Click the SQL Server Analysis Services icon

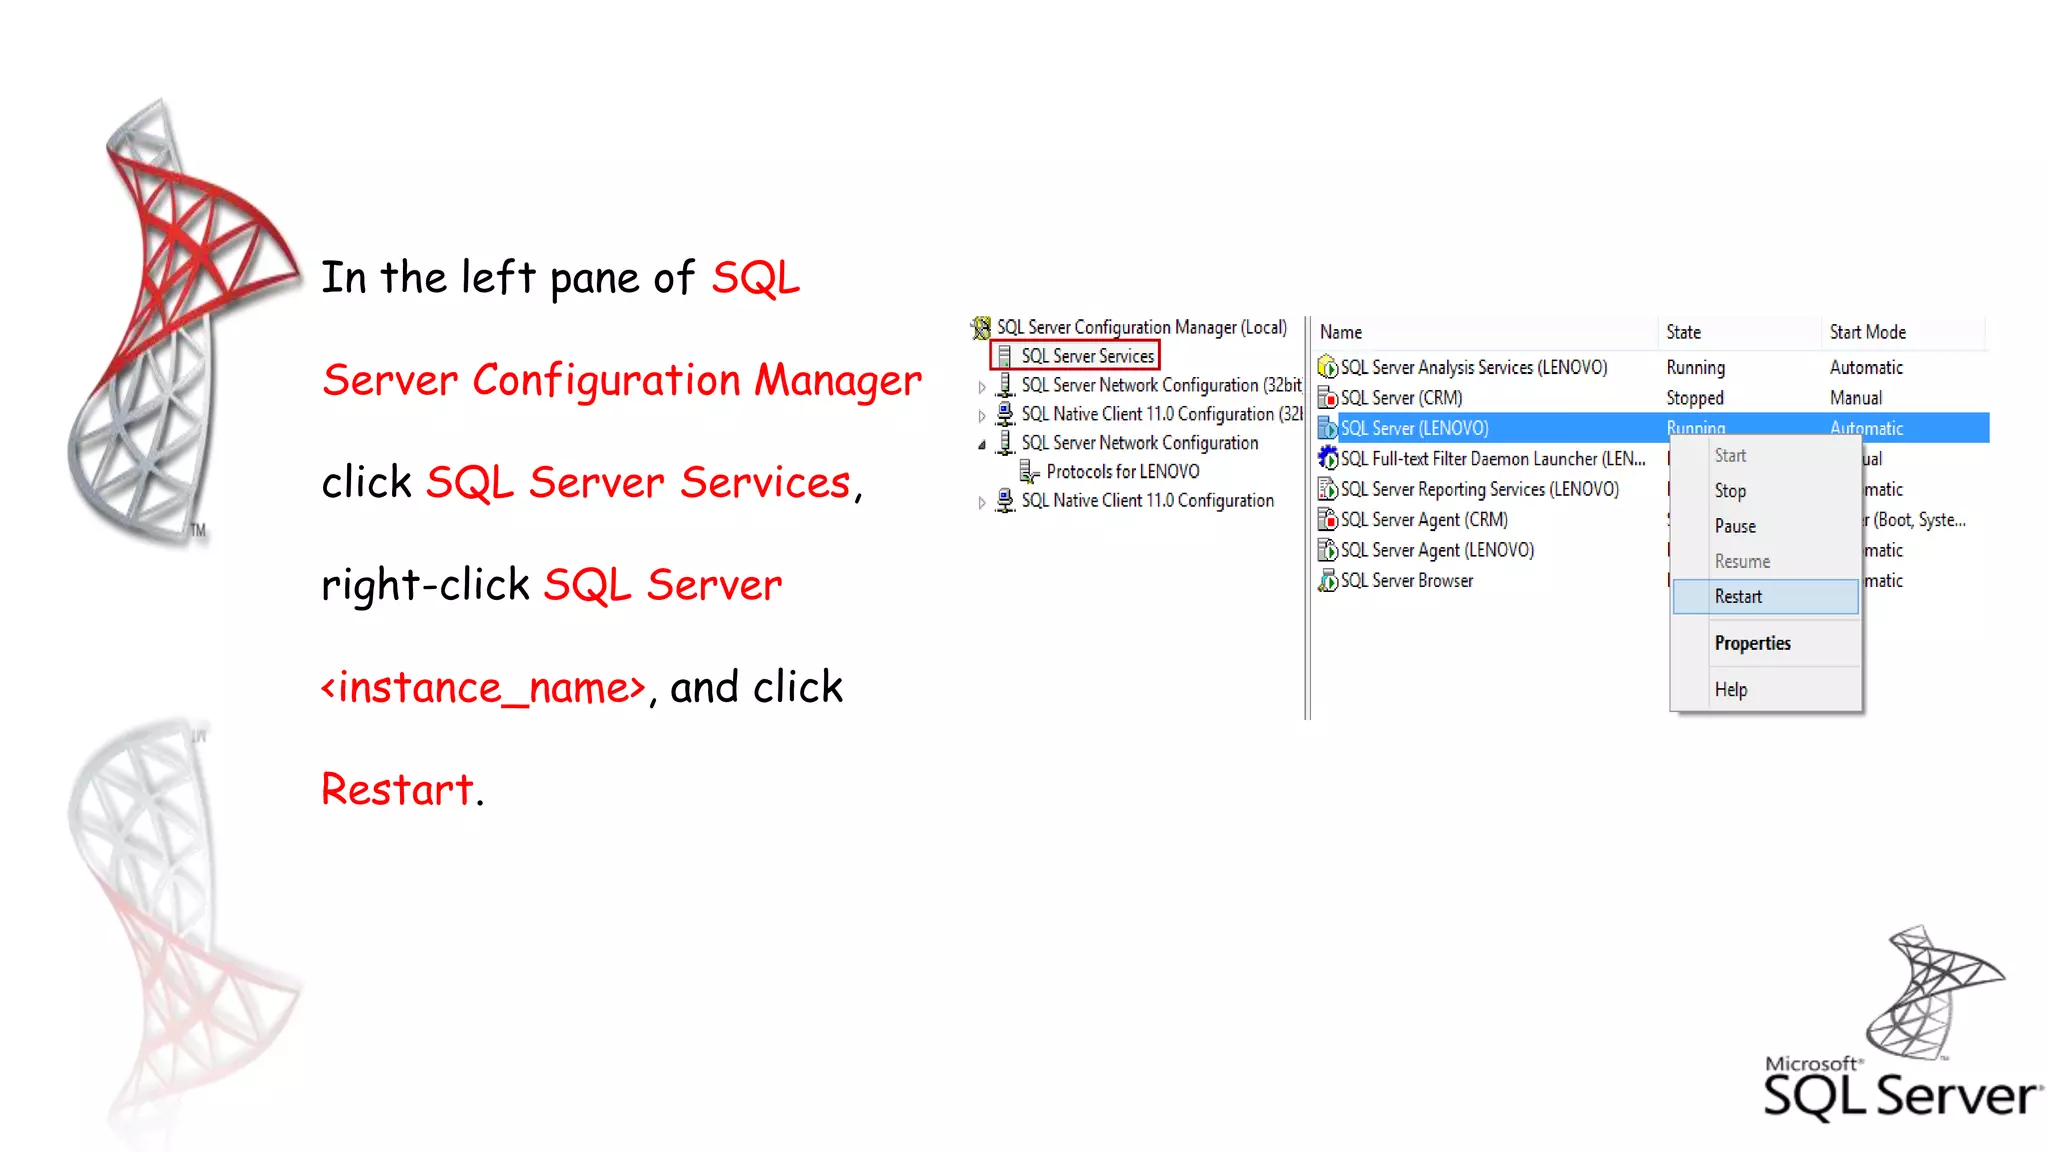click(1327, 367)
